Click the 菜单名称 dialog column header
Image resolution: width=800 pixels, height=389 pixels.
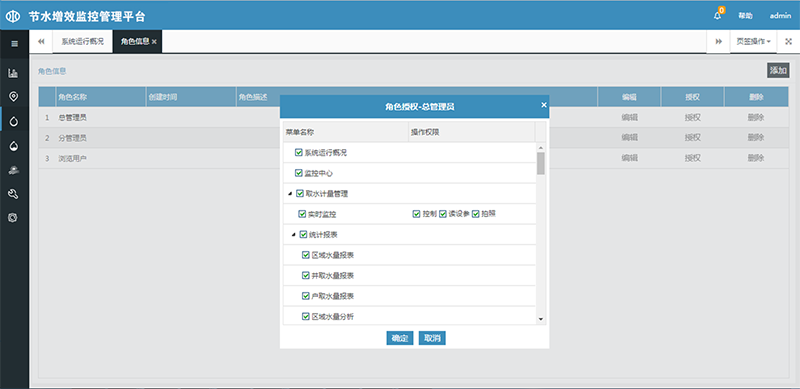345,132
